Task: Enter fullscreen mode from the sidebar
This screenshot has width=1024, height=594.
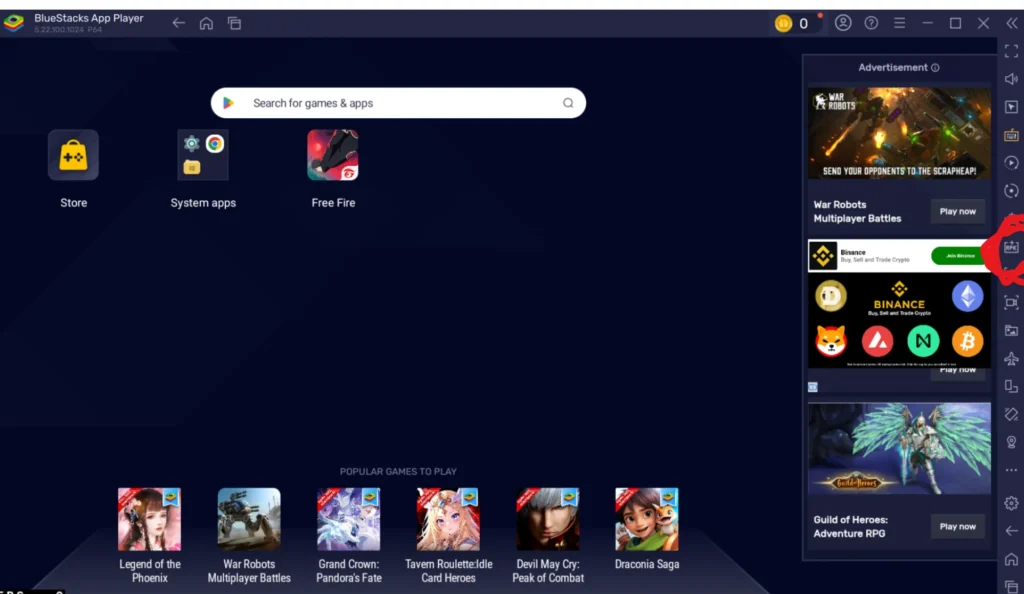Action: (x=1011, y=51)
